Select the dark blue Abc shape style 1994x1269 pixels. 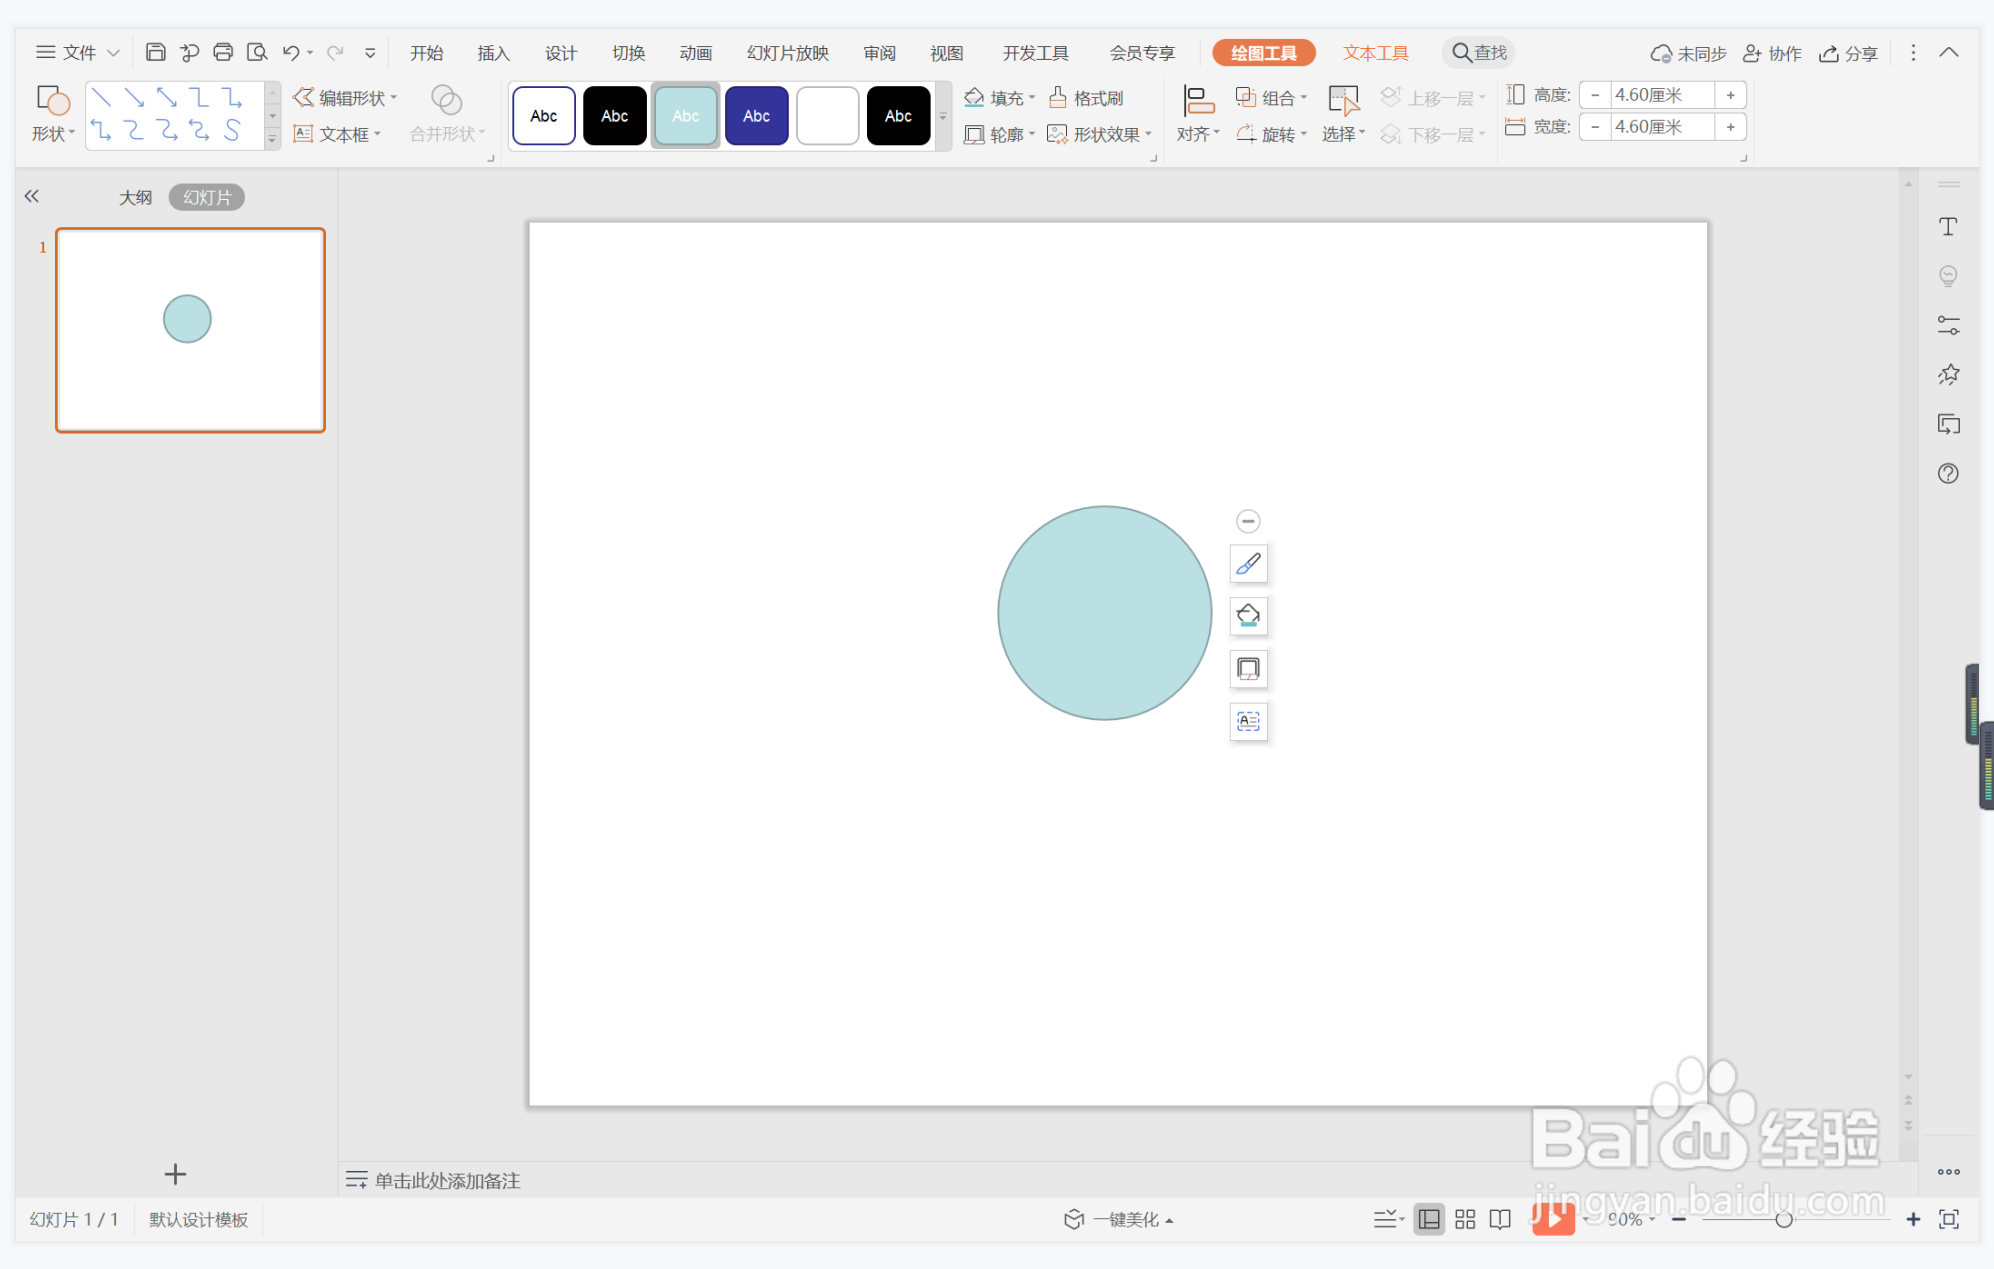pyautogui.click(x=756, y=116)
